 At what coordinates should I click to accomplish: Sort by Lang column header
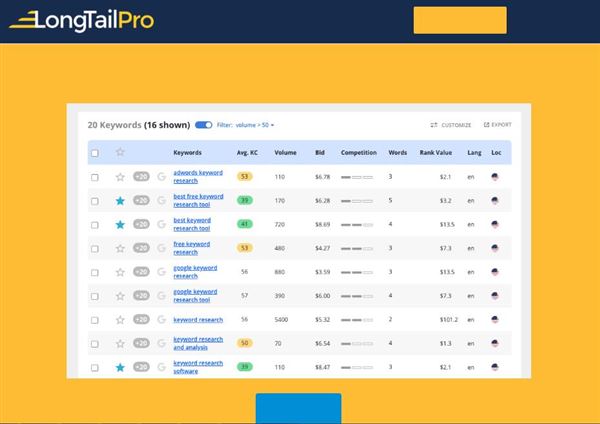[x=474, y=152]
